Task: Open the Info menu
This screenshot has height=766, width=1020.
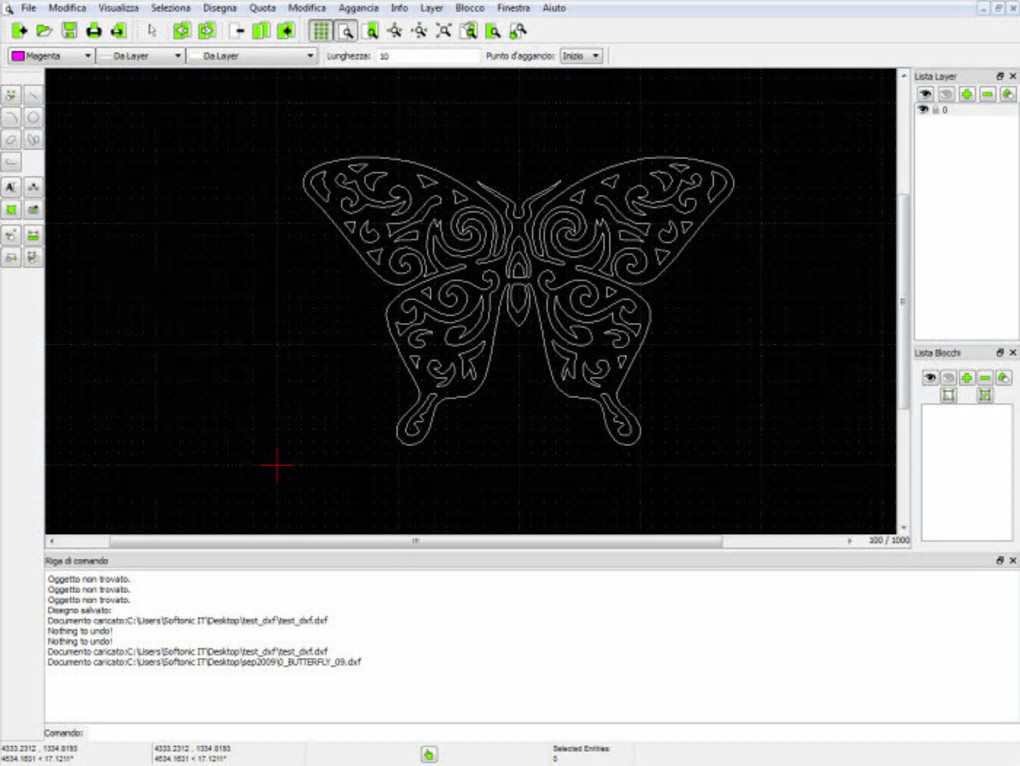Action: pyautogui.click(x=399, y=8)
